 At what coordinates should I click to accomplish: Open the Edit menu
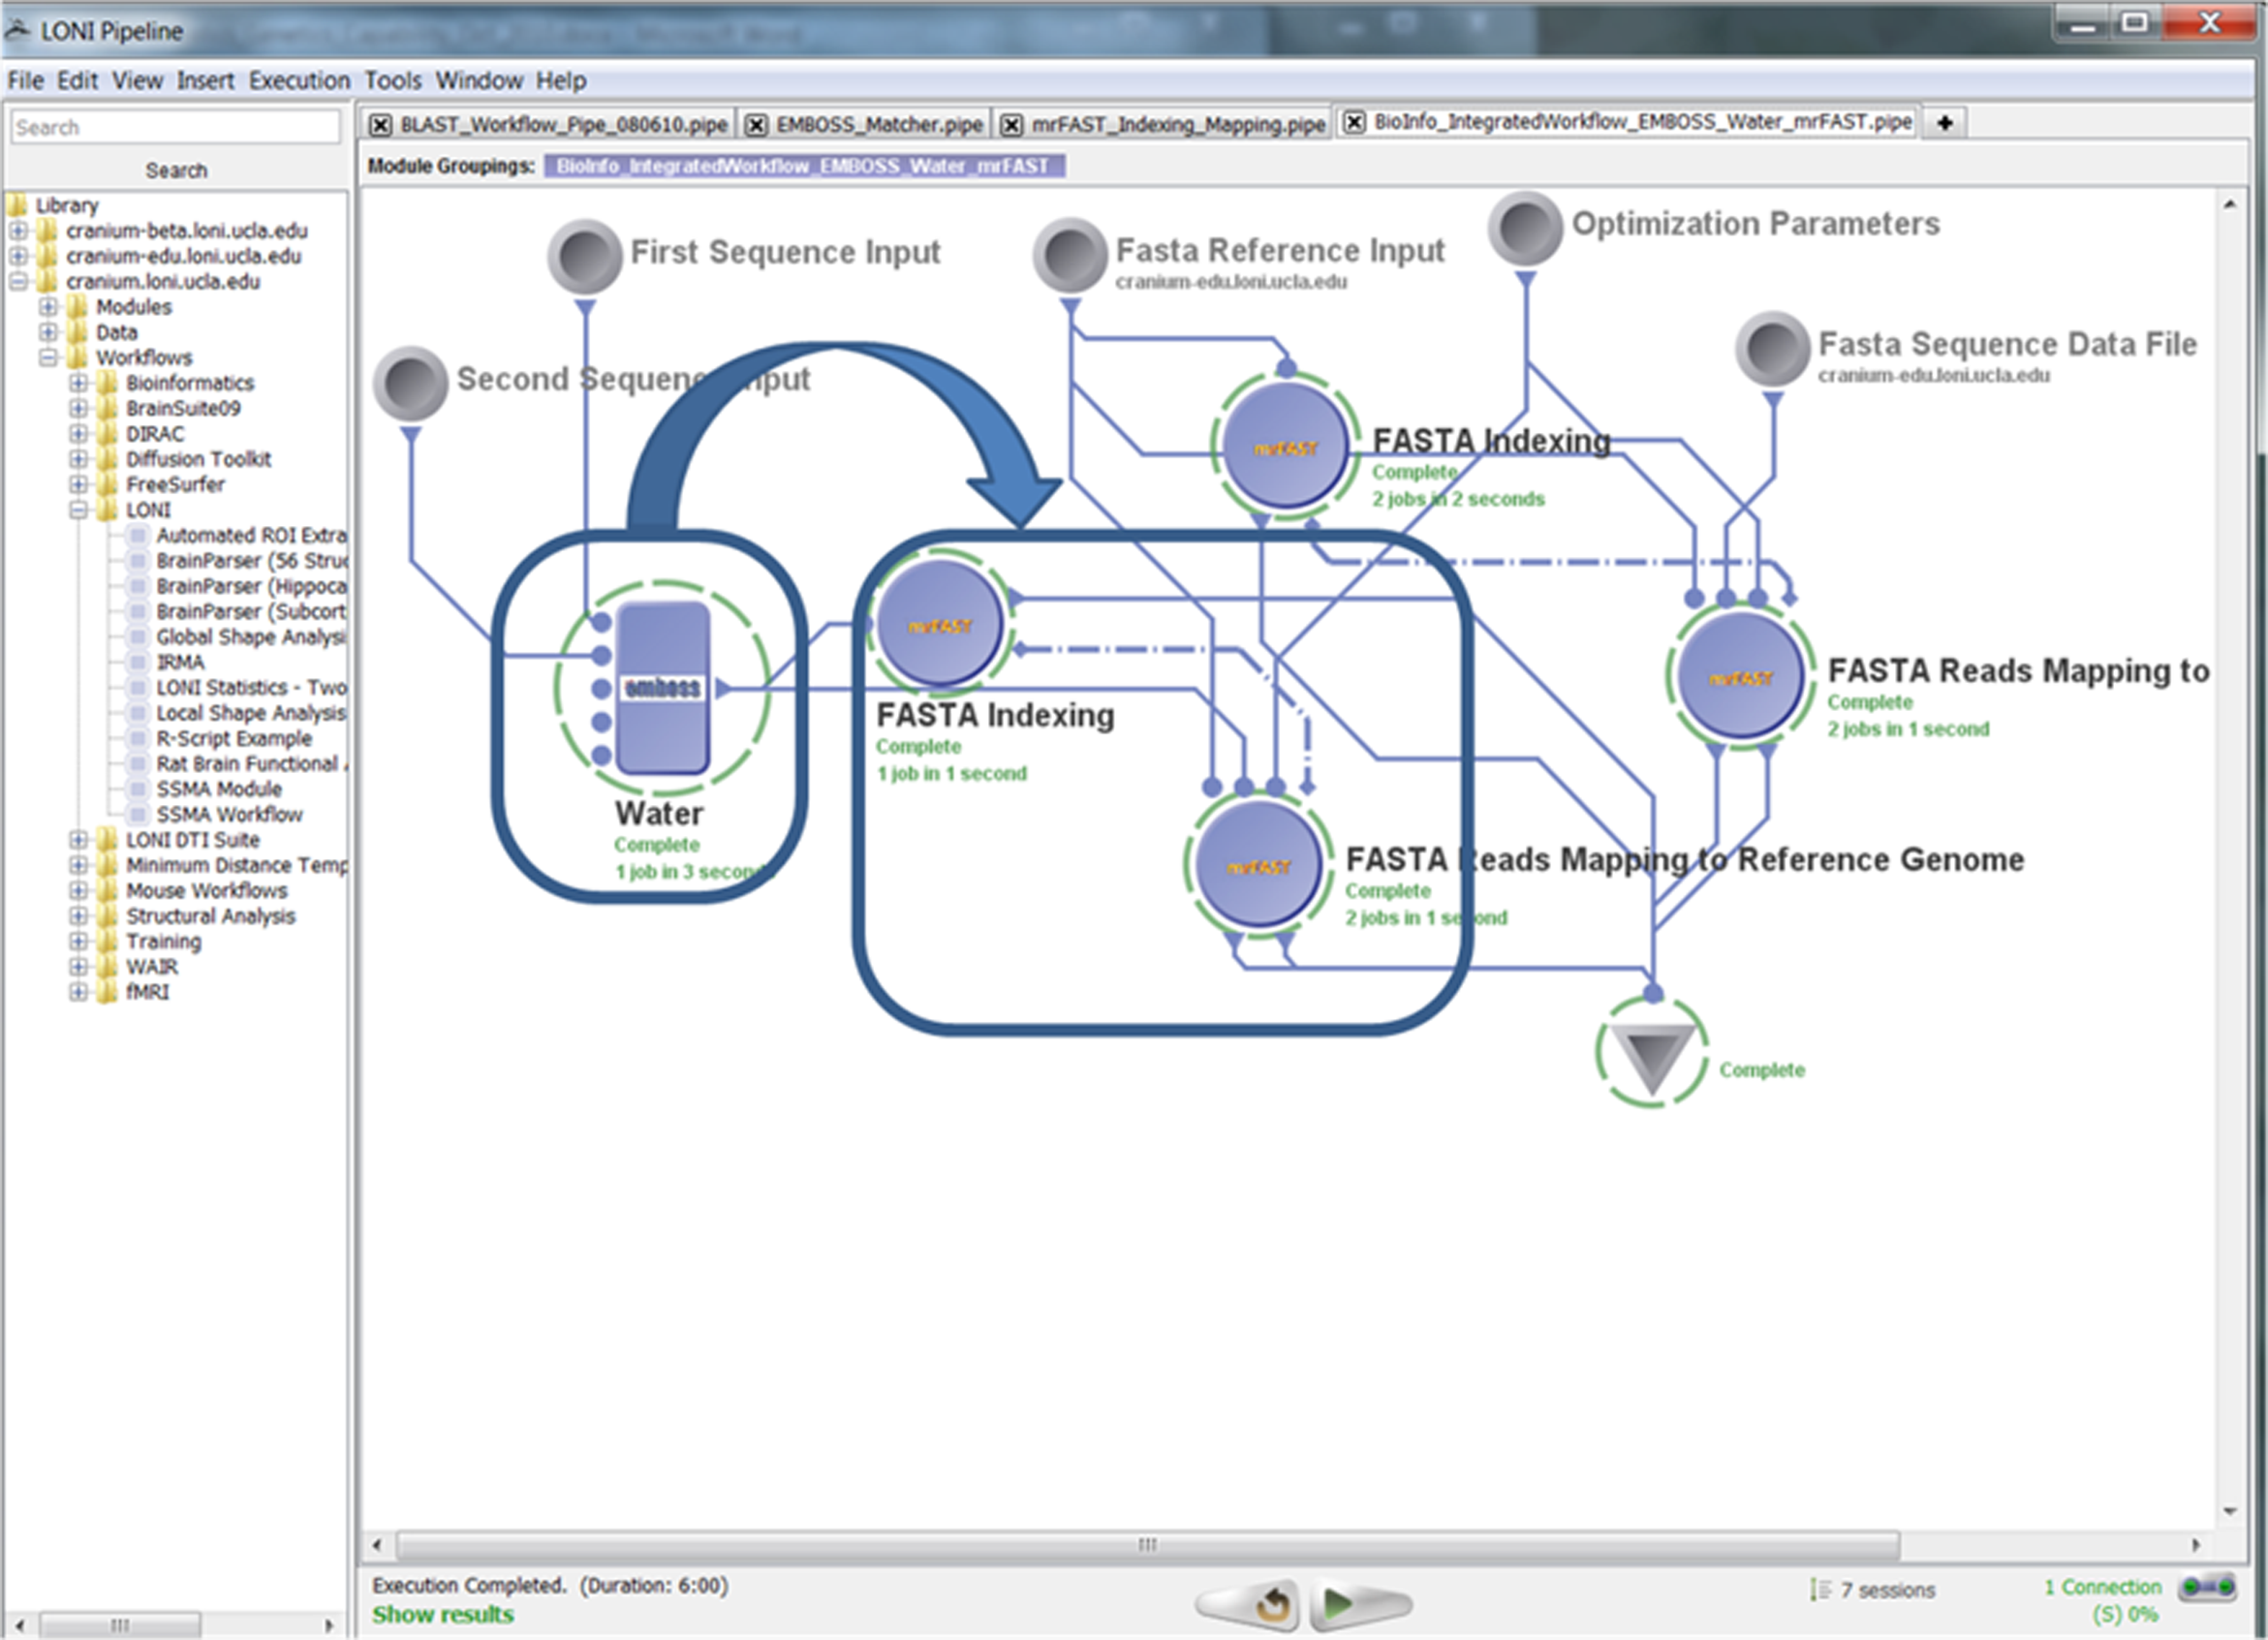coord(77,80)
